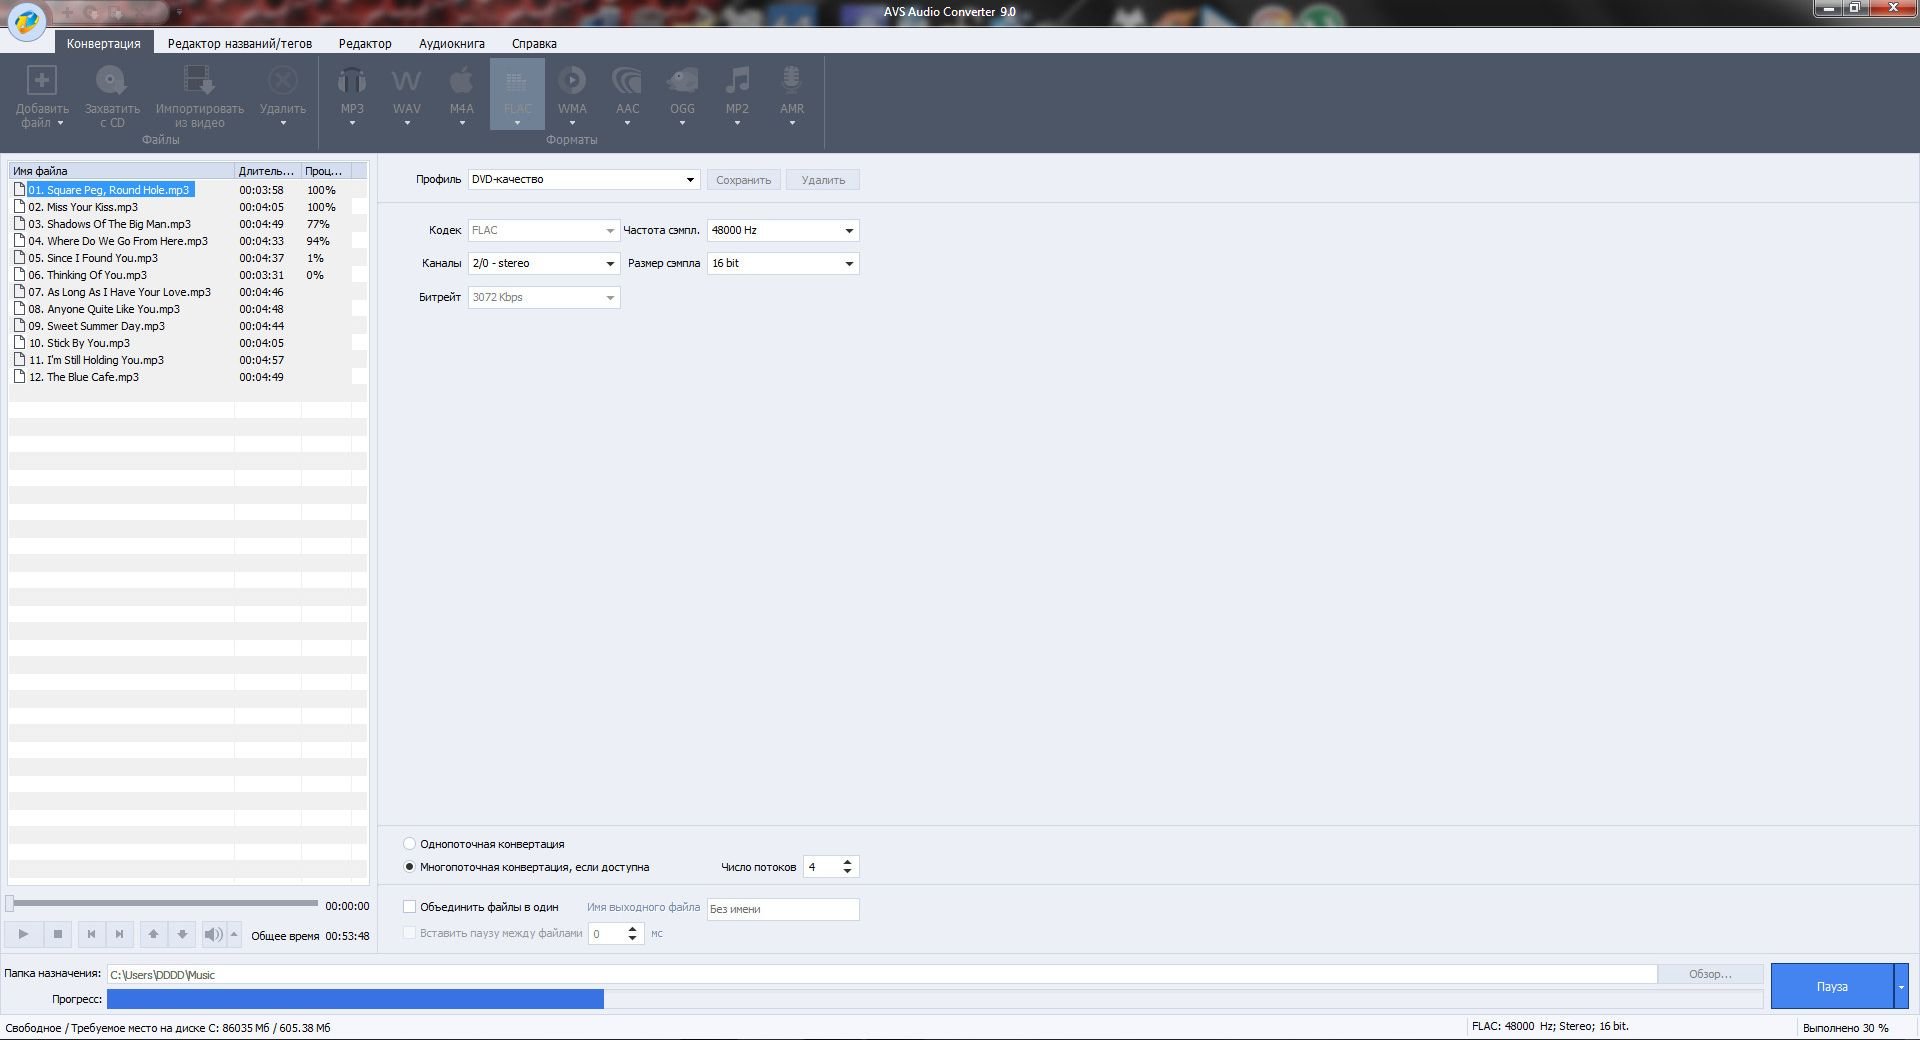The image size is (1920, 1040).
Task: Click the Обзор browse button
Action: click(1709, 974)
